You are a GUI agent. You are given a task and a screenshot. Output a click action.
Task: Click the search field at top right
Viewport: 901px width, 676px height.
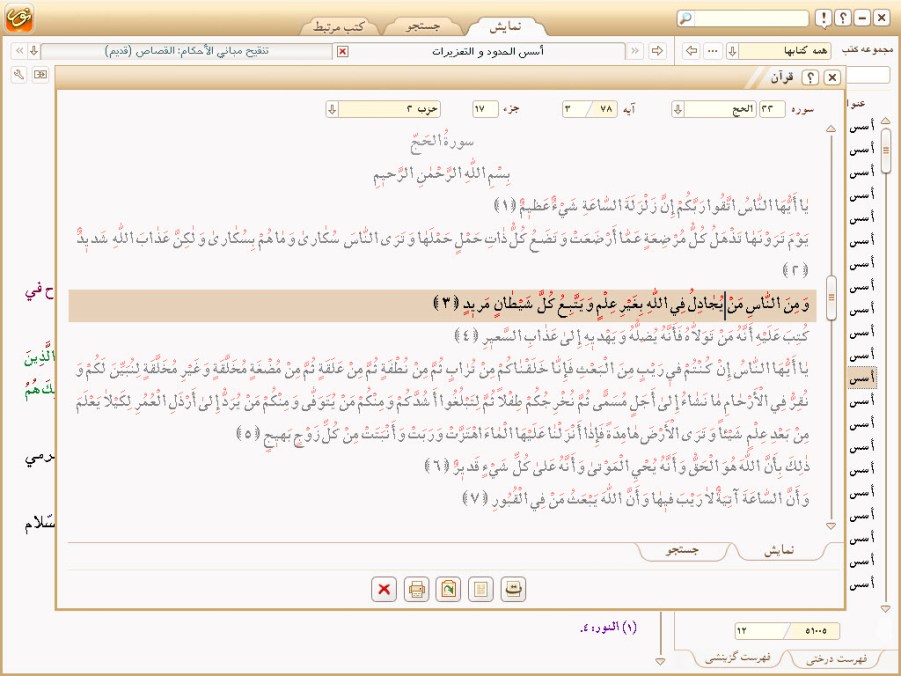(x=755, y=18)
